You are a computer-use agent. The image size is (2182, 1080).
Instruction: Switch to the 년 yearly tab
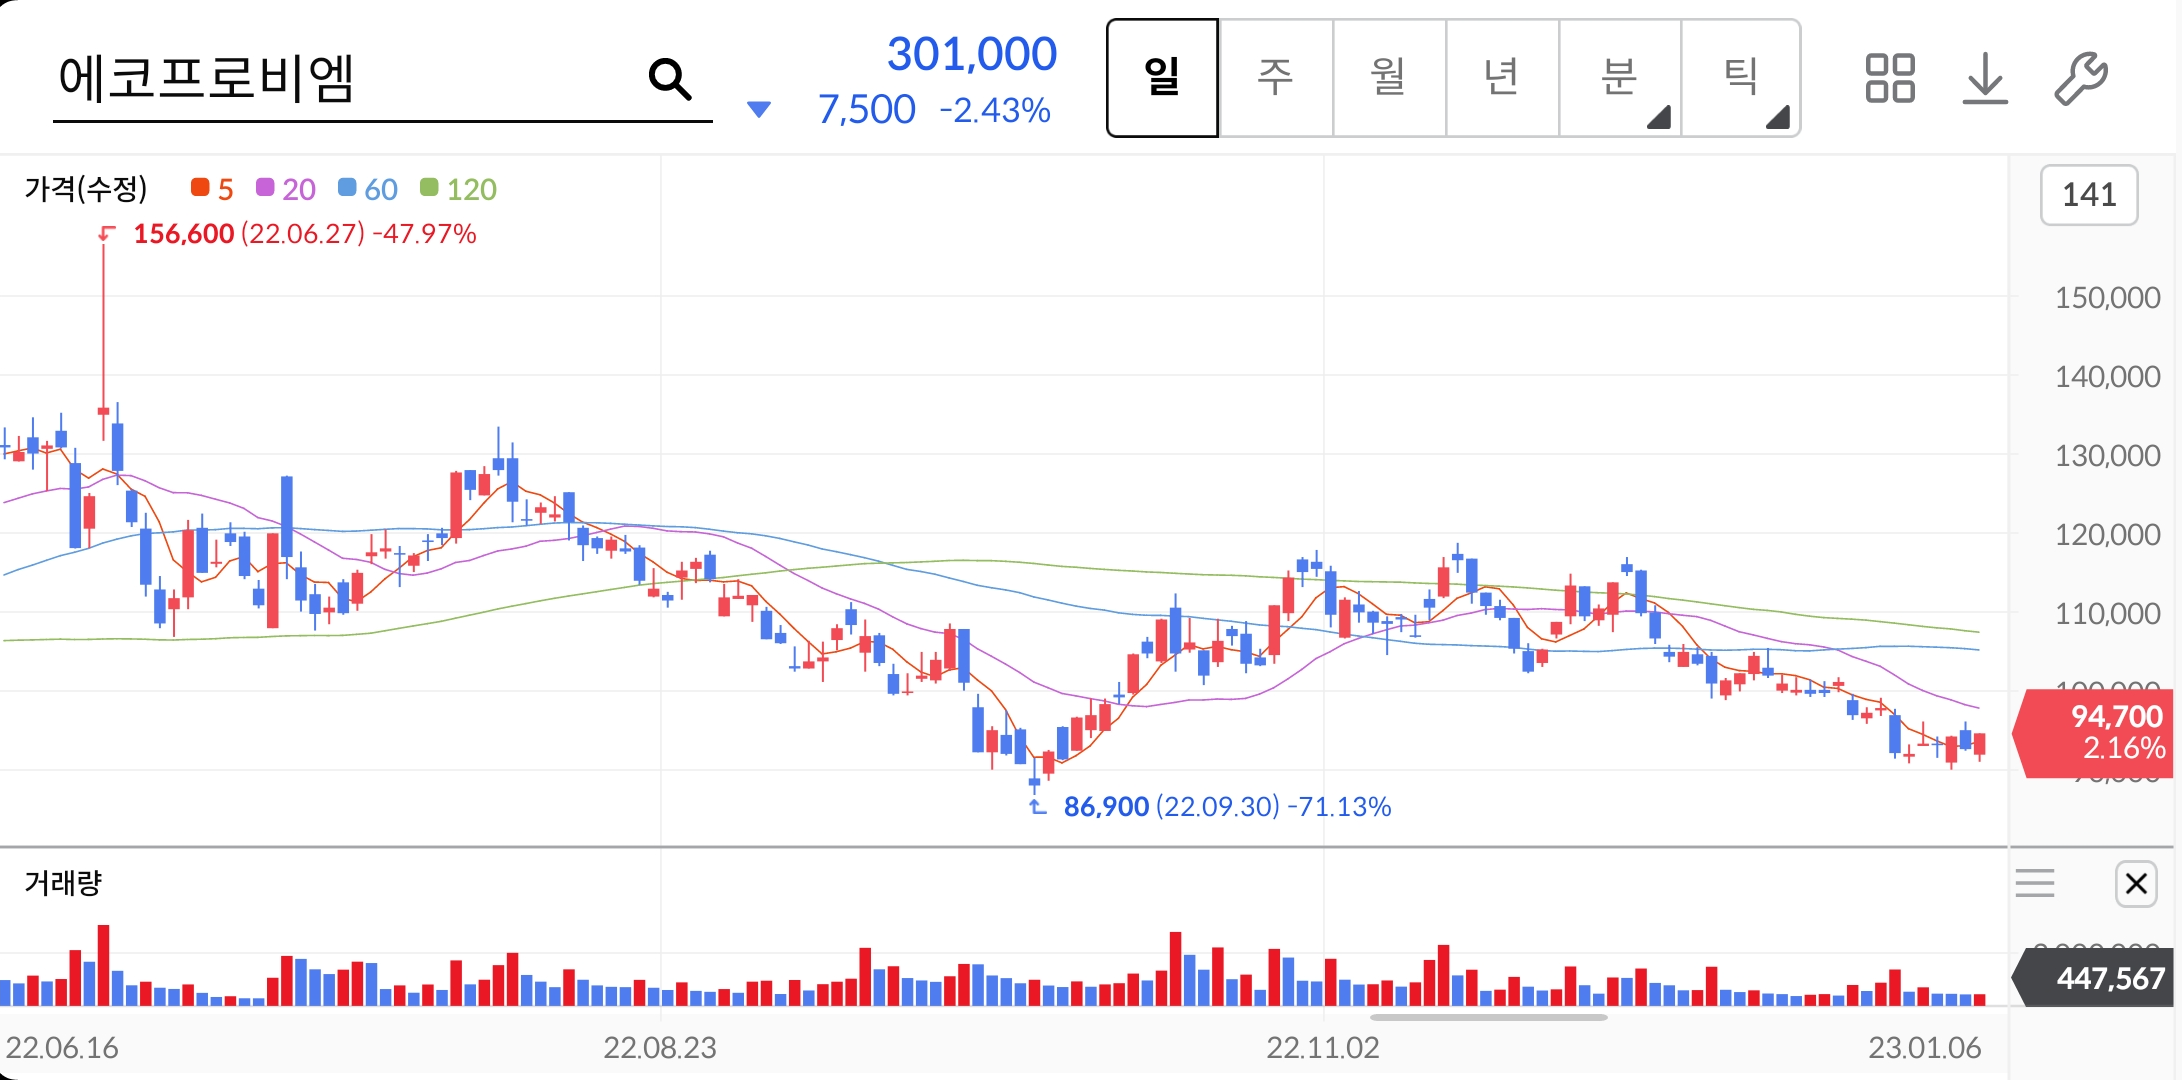pos(1501,78)
